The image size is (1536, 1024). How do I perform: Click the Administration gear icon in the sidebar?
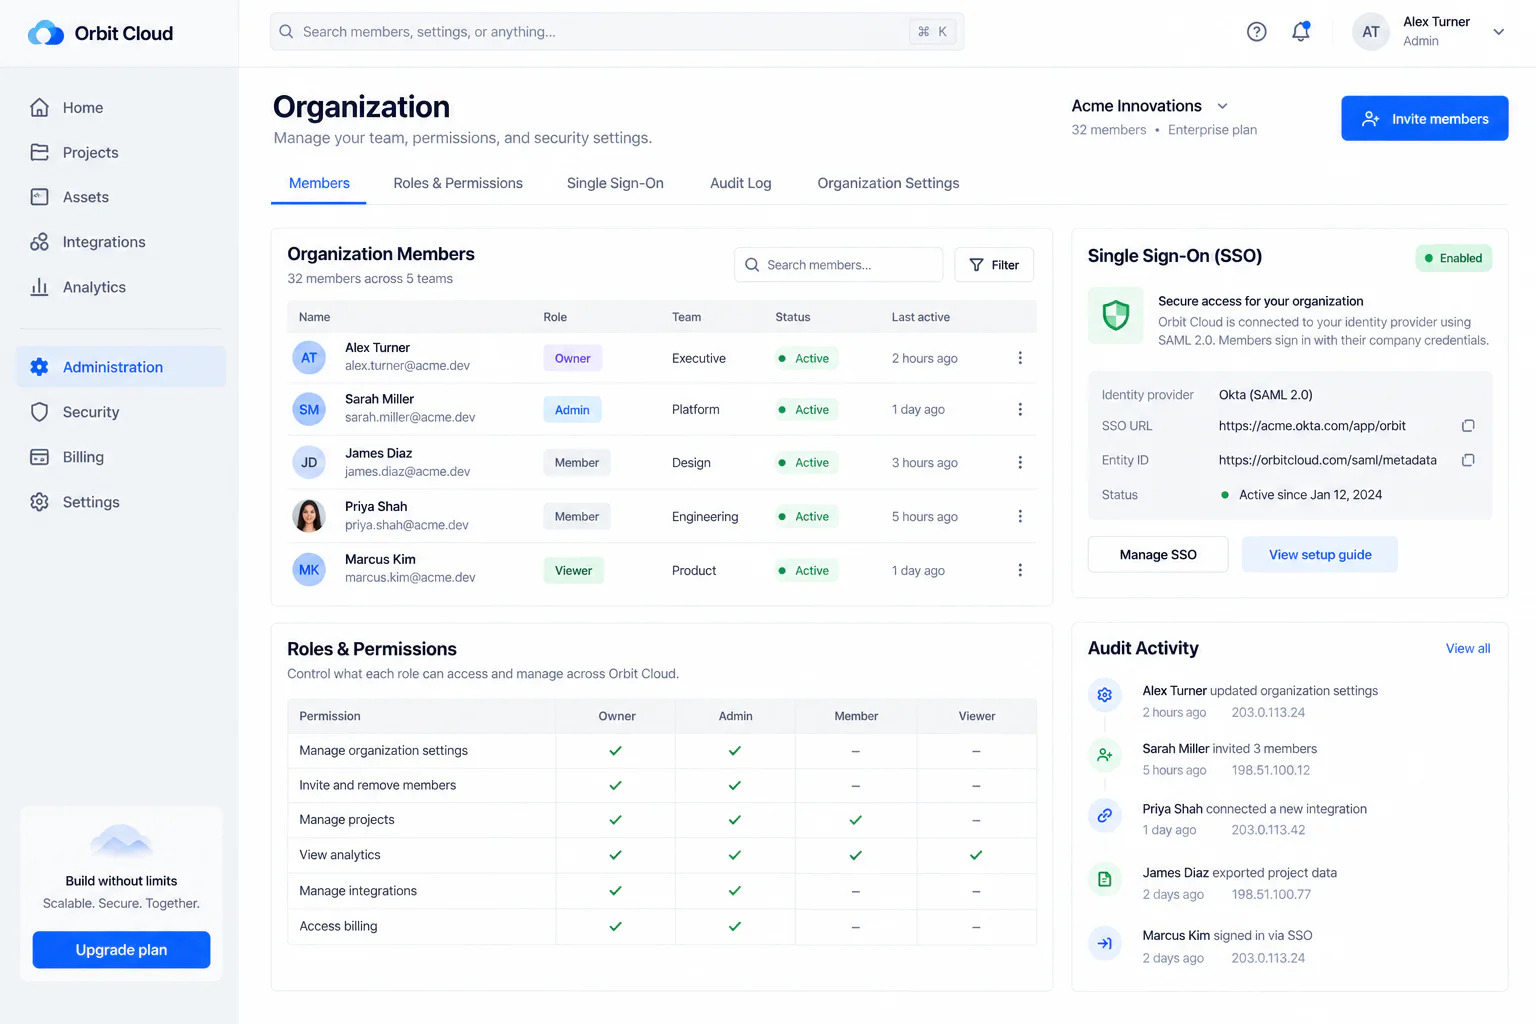point(39,367)
